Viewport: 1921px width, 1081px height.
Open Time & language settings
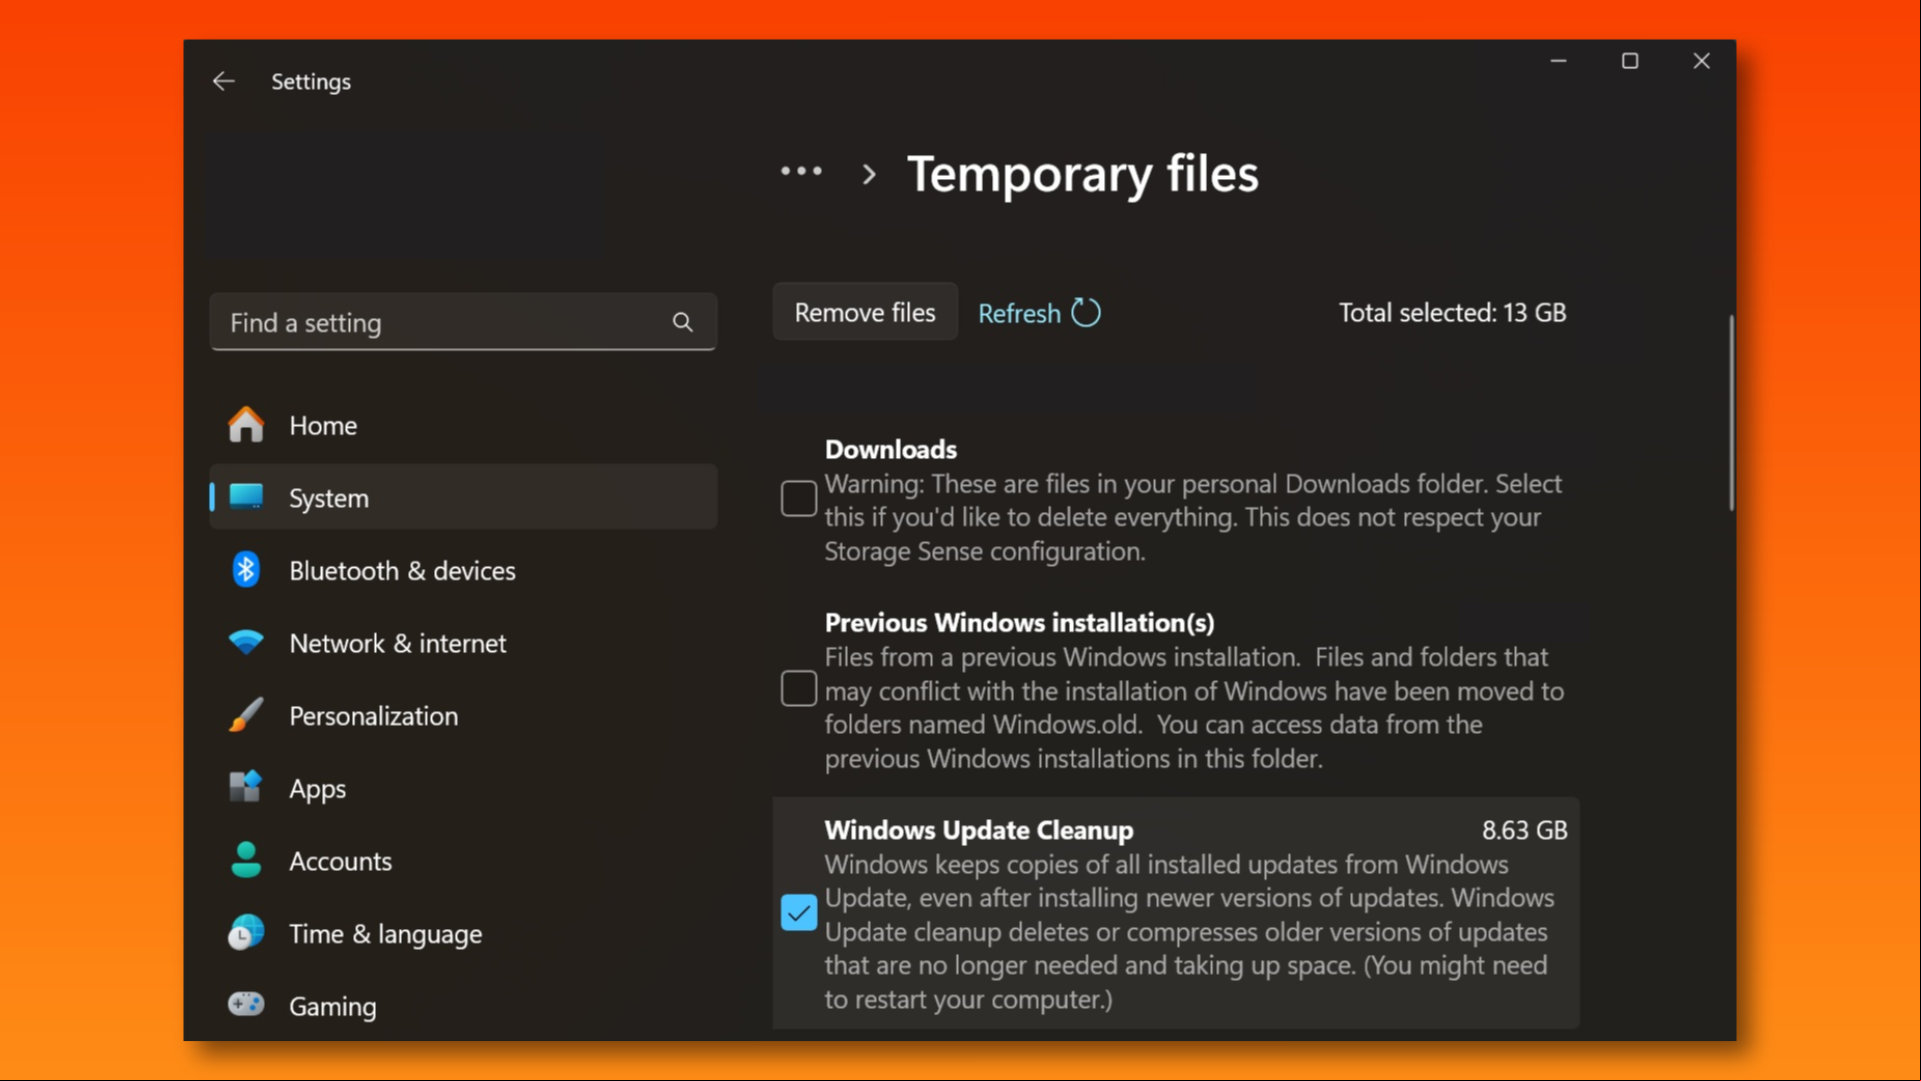[463, 933]
